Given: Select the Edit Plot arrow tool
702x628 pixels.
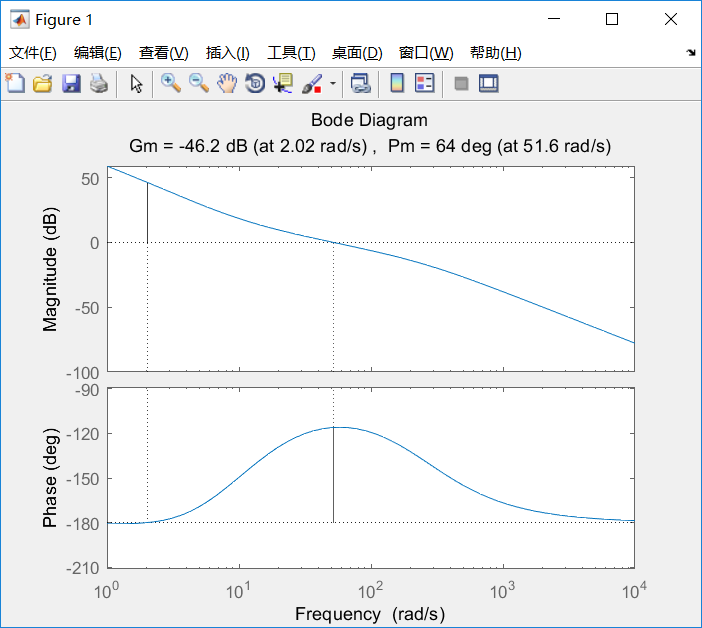Looking at the screenshot, I should tap(136, 83).
